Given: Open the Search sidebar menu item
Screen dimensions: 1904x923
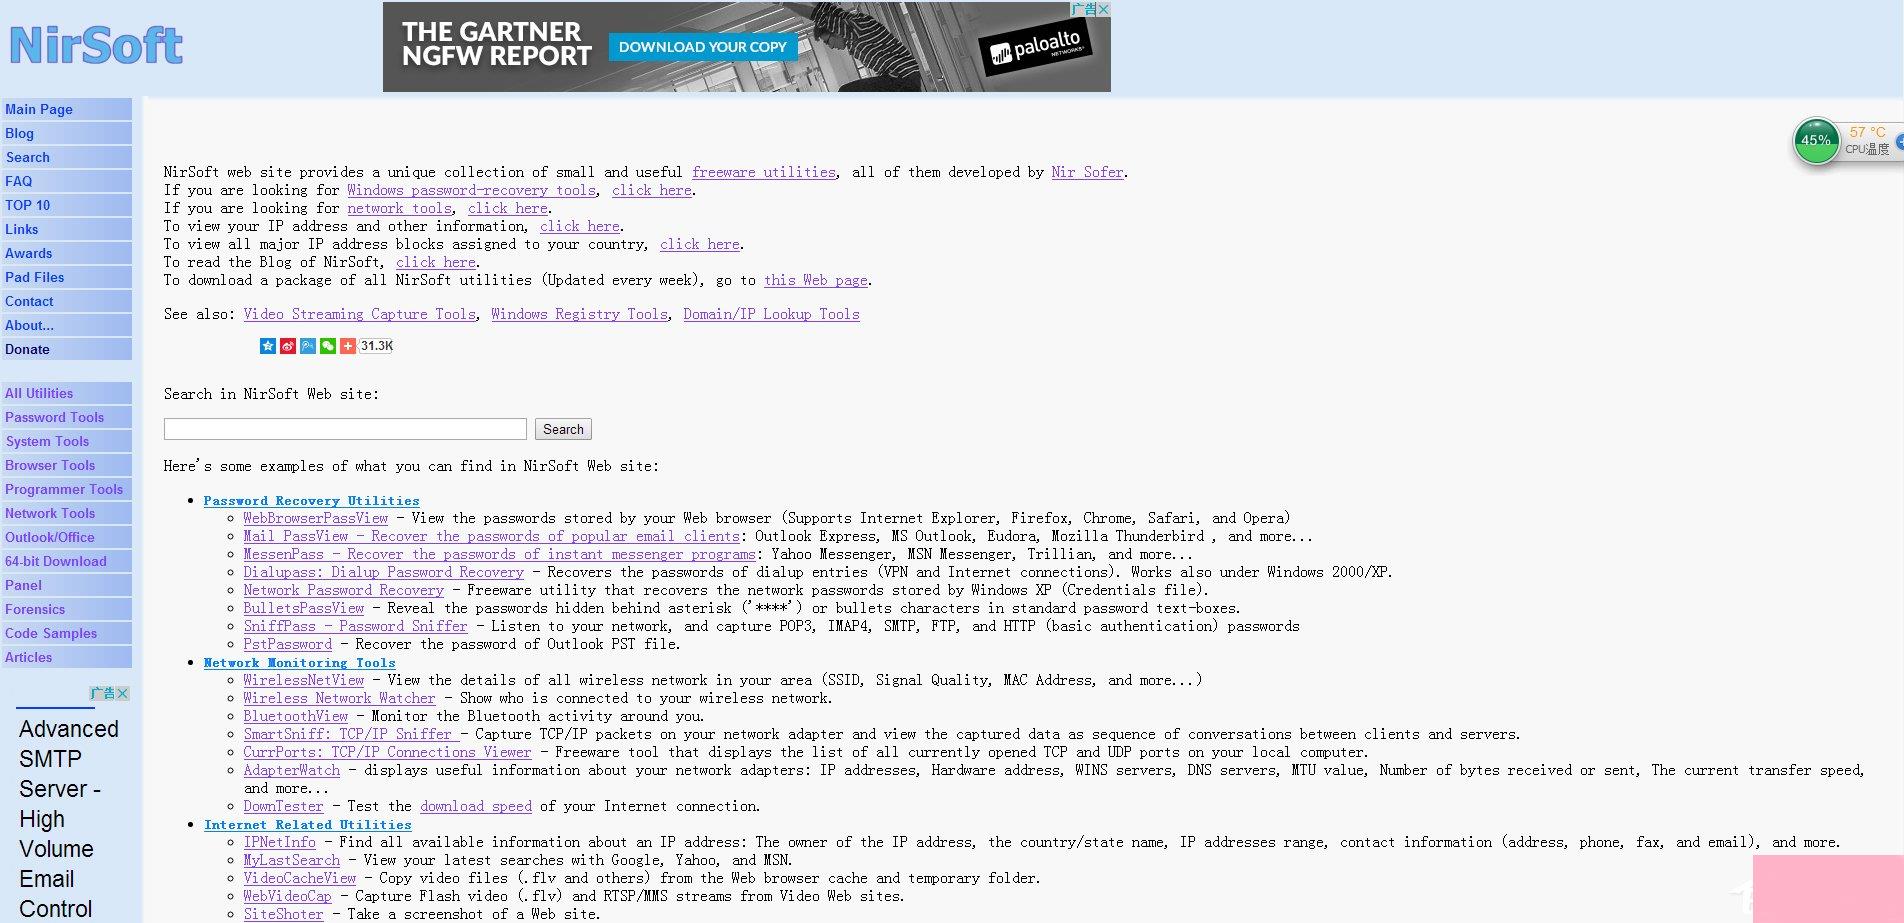Looking at the screenshot, I should [x=67, y=157].
